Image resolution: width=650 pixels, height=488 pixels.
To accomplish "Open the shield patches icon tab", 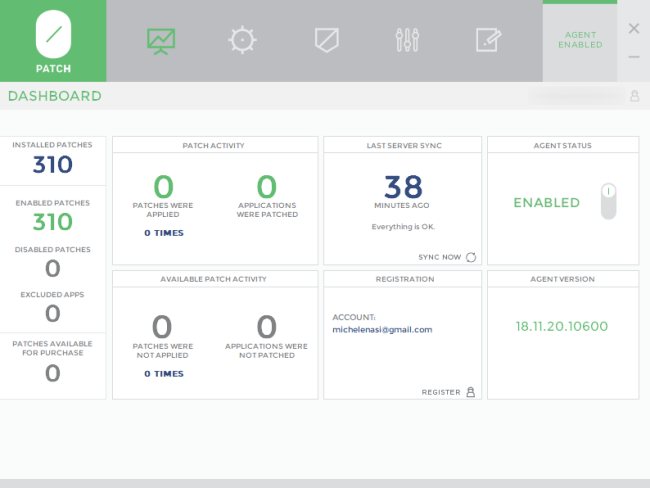I will pyautogui.click(x=327, y=40).
